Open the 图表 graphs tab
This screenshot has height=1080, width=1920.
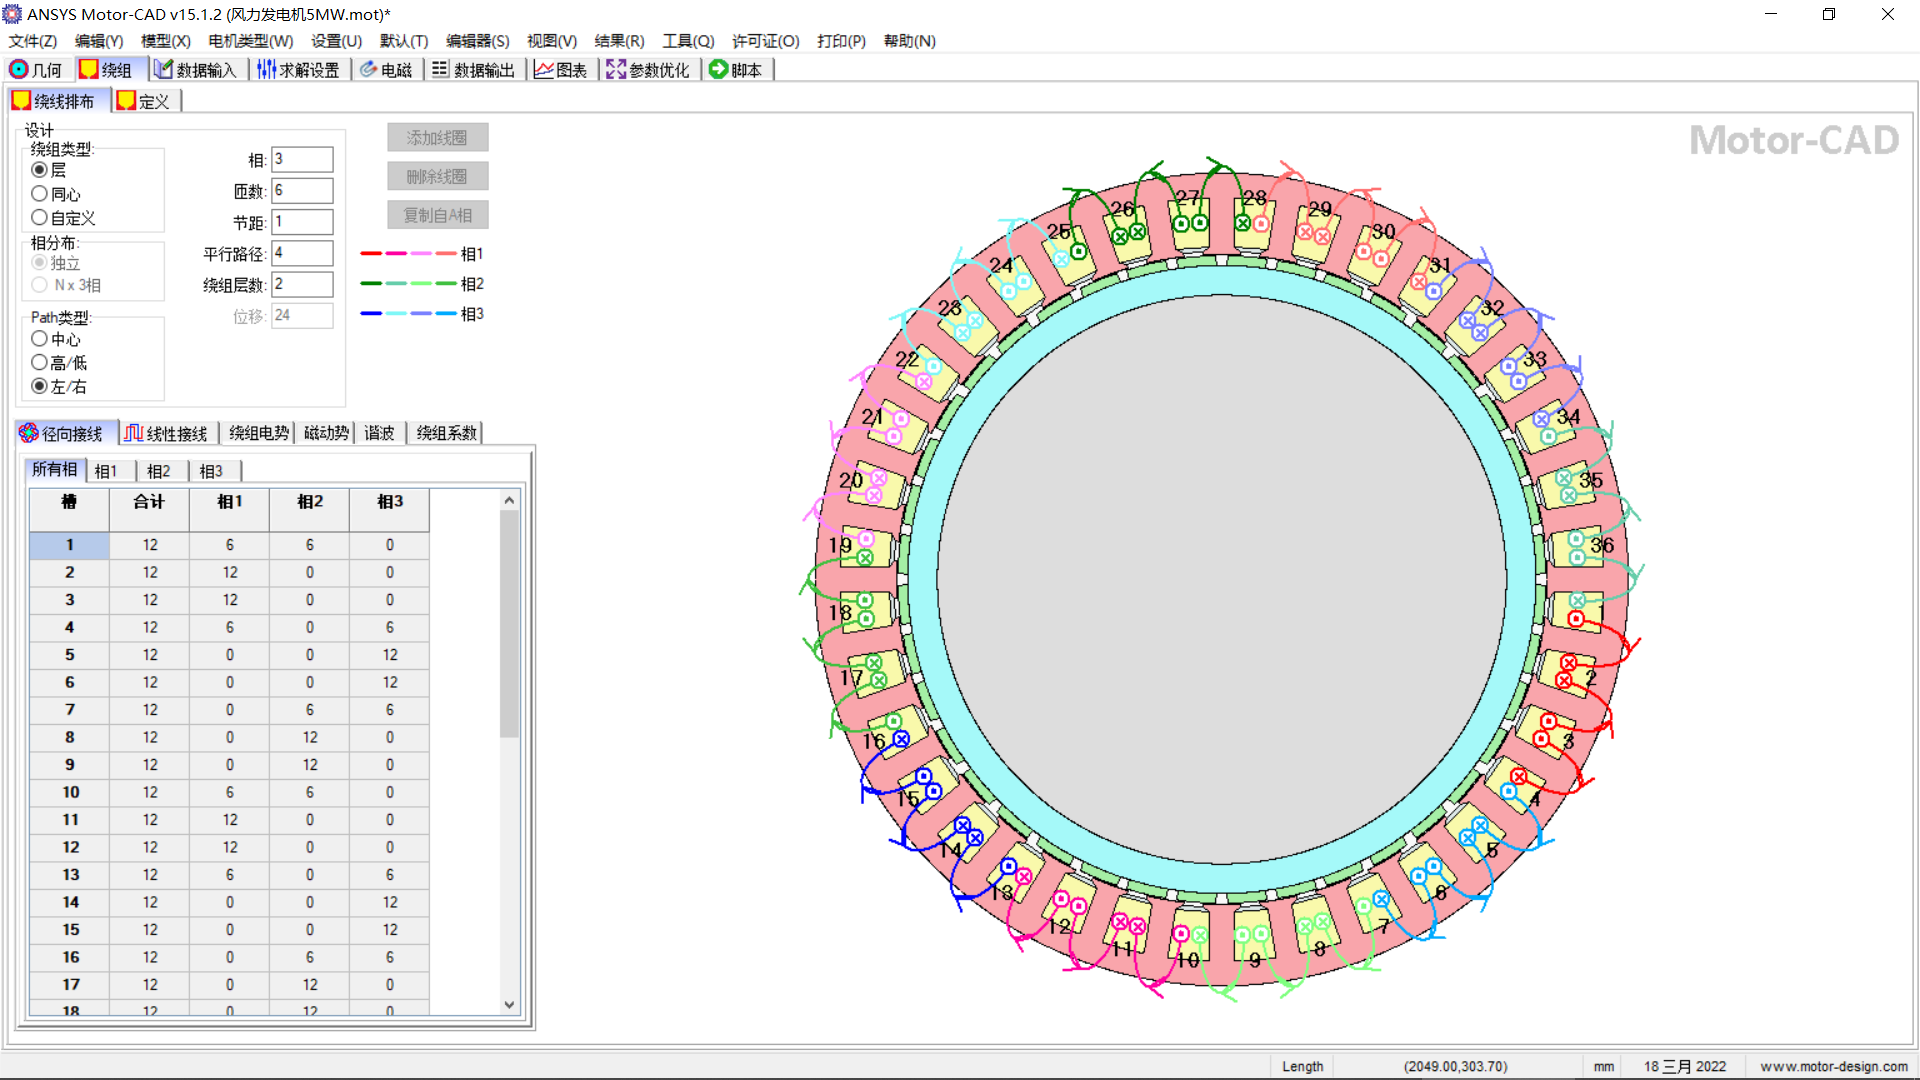coord(561,70)
